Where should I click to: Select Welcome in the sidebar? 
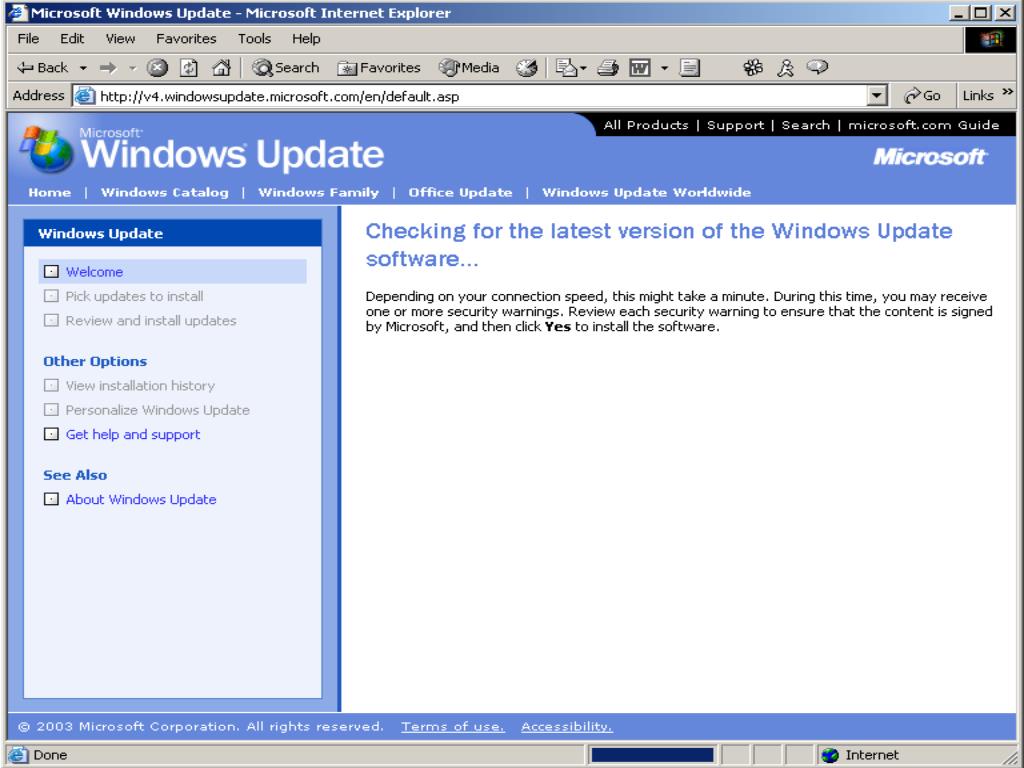pyautogui.click(x=94, y=272)
